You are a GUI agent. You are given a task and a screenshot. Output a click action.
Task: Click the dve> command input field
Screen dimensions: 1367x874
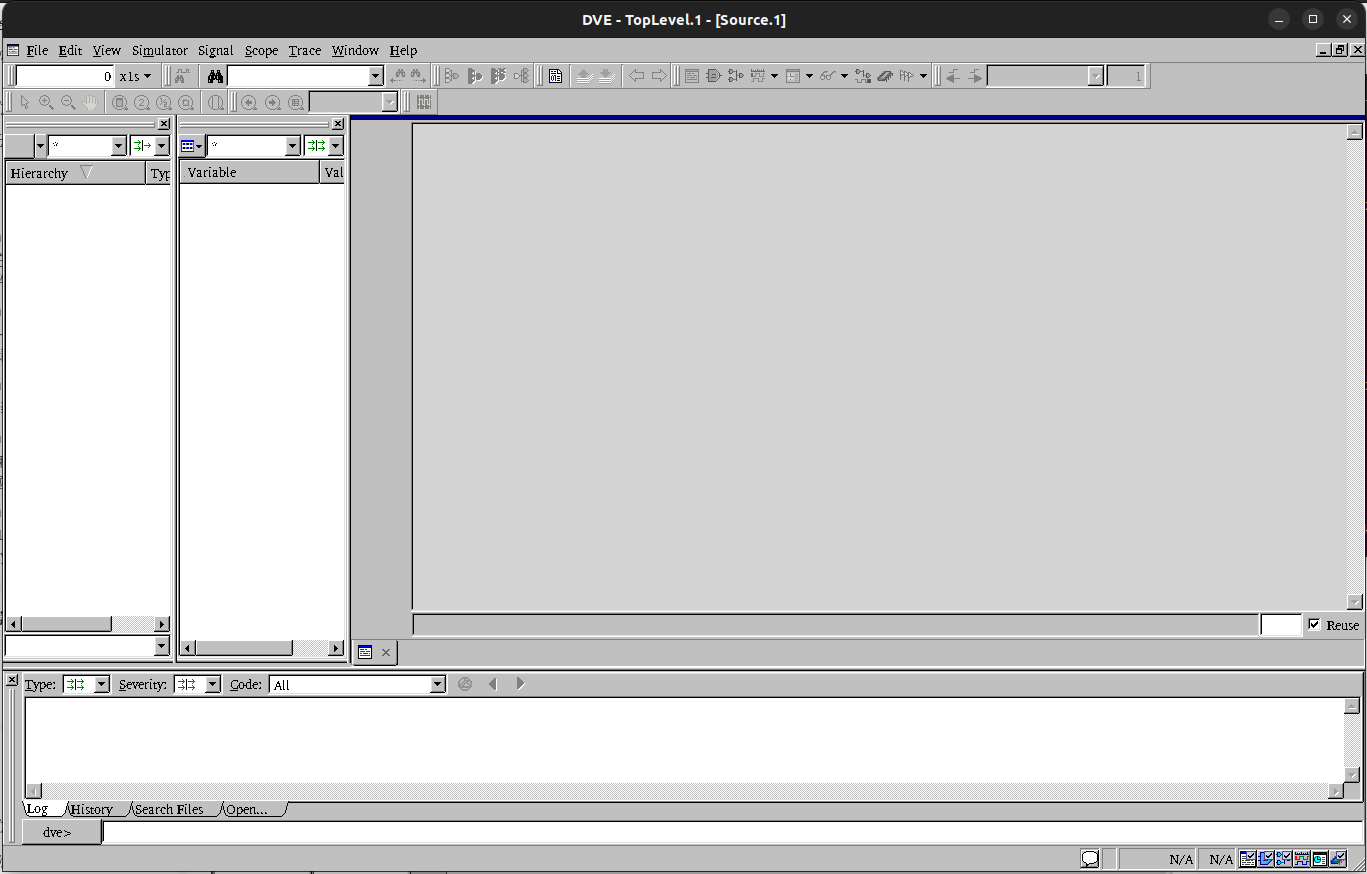pyautogui.click(x=730, y=832)
